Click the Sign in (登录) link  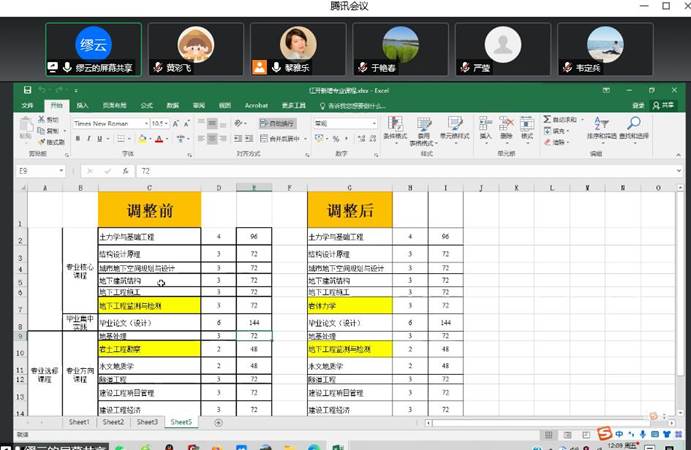pos(638,105)
